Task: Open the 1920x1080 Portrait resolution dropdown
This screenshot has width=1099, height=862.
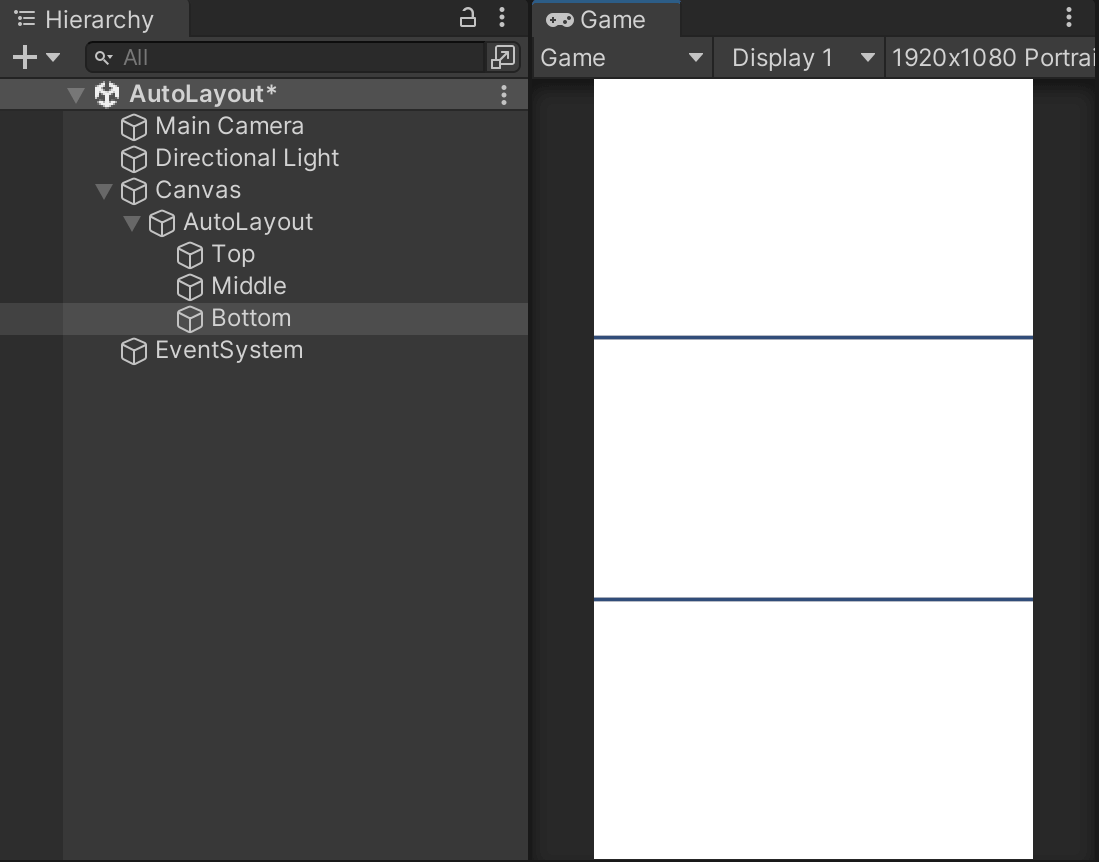Action: click(992, 57)
